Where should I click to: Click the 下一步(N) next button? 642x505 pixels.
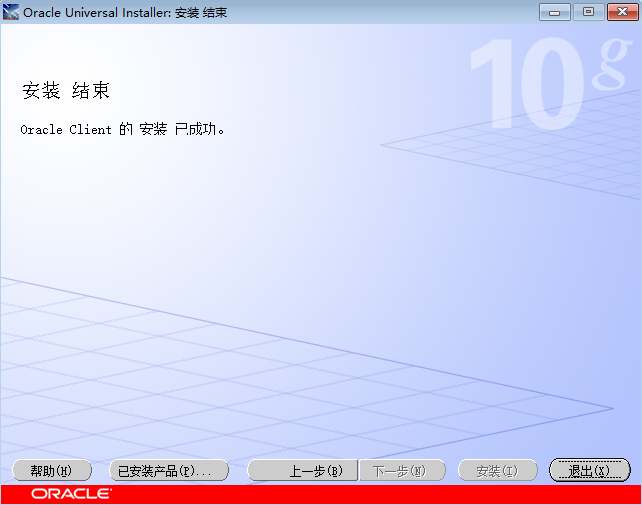pos(402,470)
